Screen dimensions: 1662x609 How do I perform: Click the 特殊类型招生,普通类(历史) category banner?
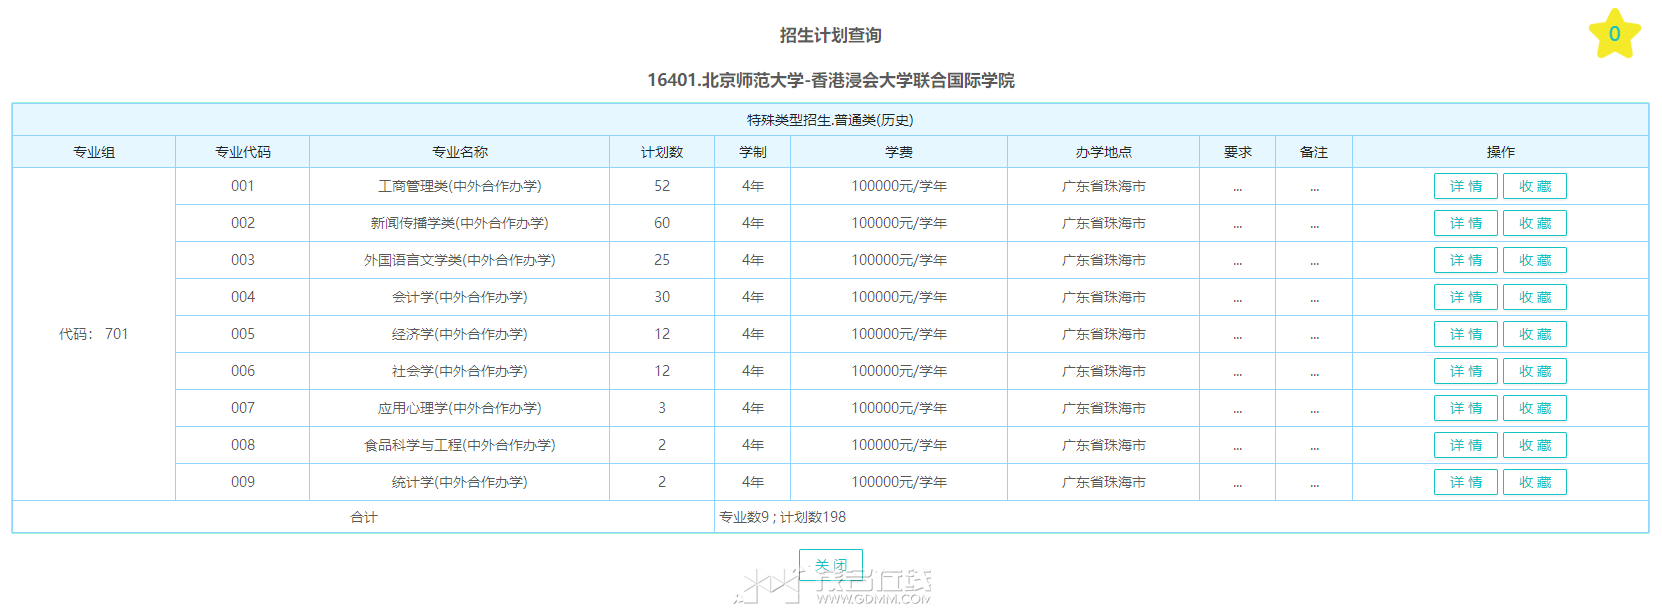[830, 120]
